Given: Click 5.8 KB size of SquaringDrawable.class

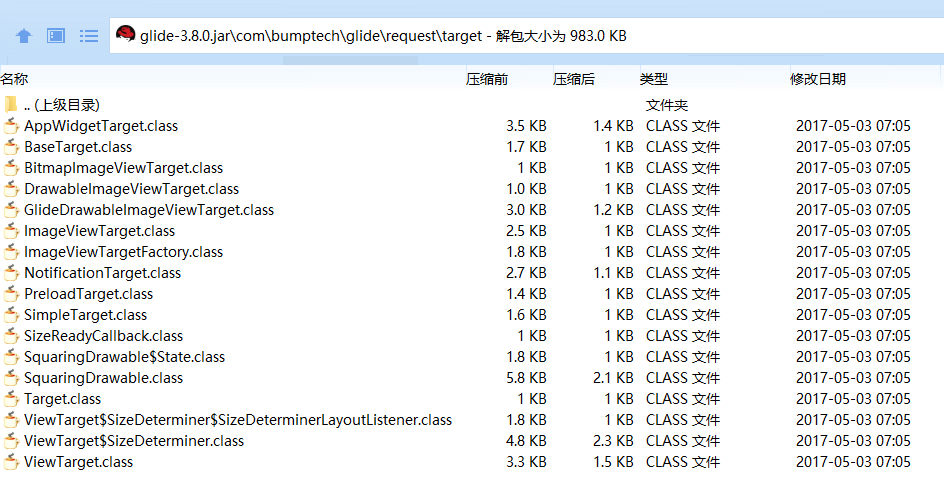Looking at the screenshot, I should (x=526, y=378).
